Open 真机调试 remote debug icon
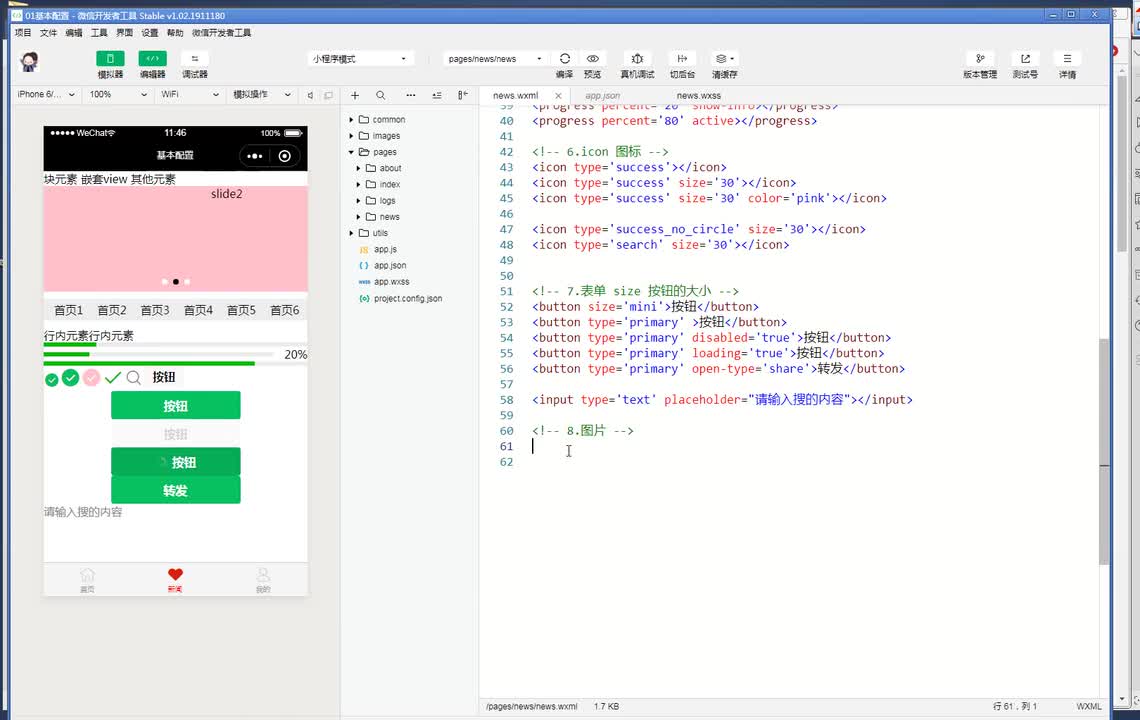 (637, 59)
